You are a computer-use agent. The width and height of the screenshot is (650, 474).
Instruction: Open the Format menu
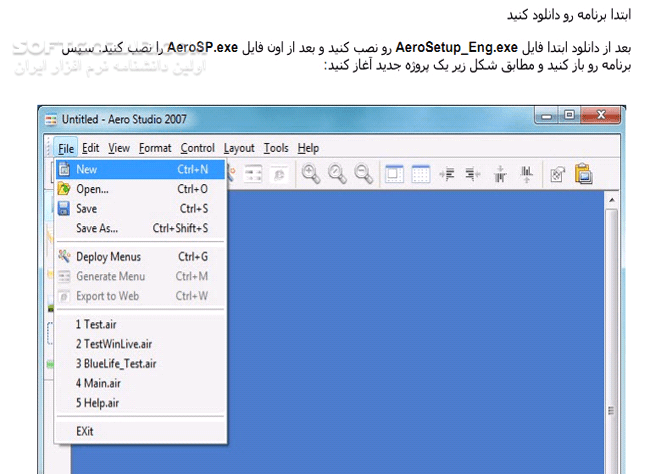pyautogui.click(x=155, y=148)
